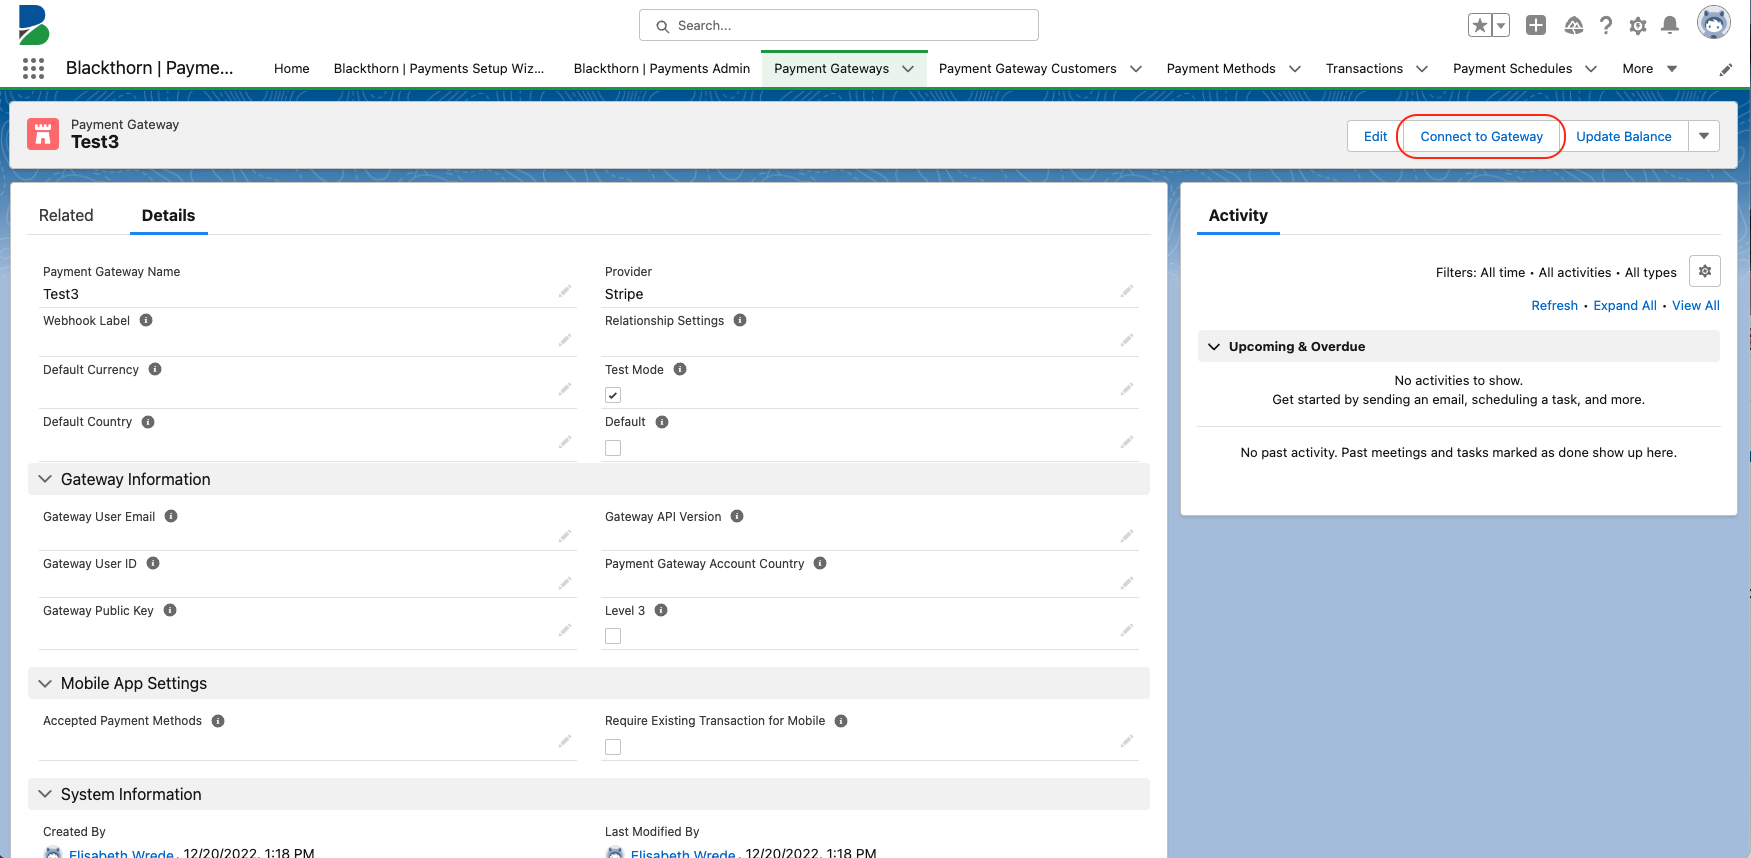
Task: Show Test Mode info icon
Action: pyautogui.click(x=680, y=369)
